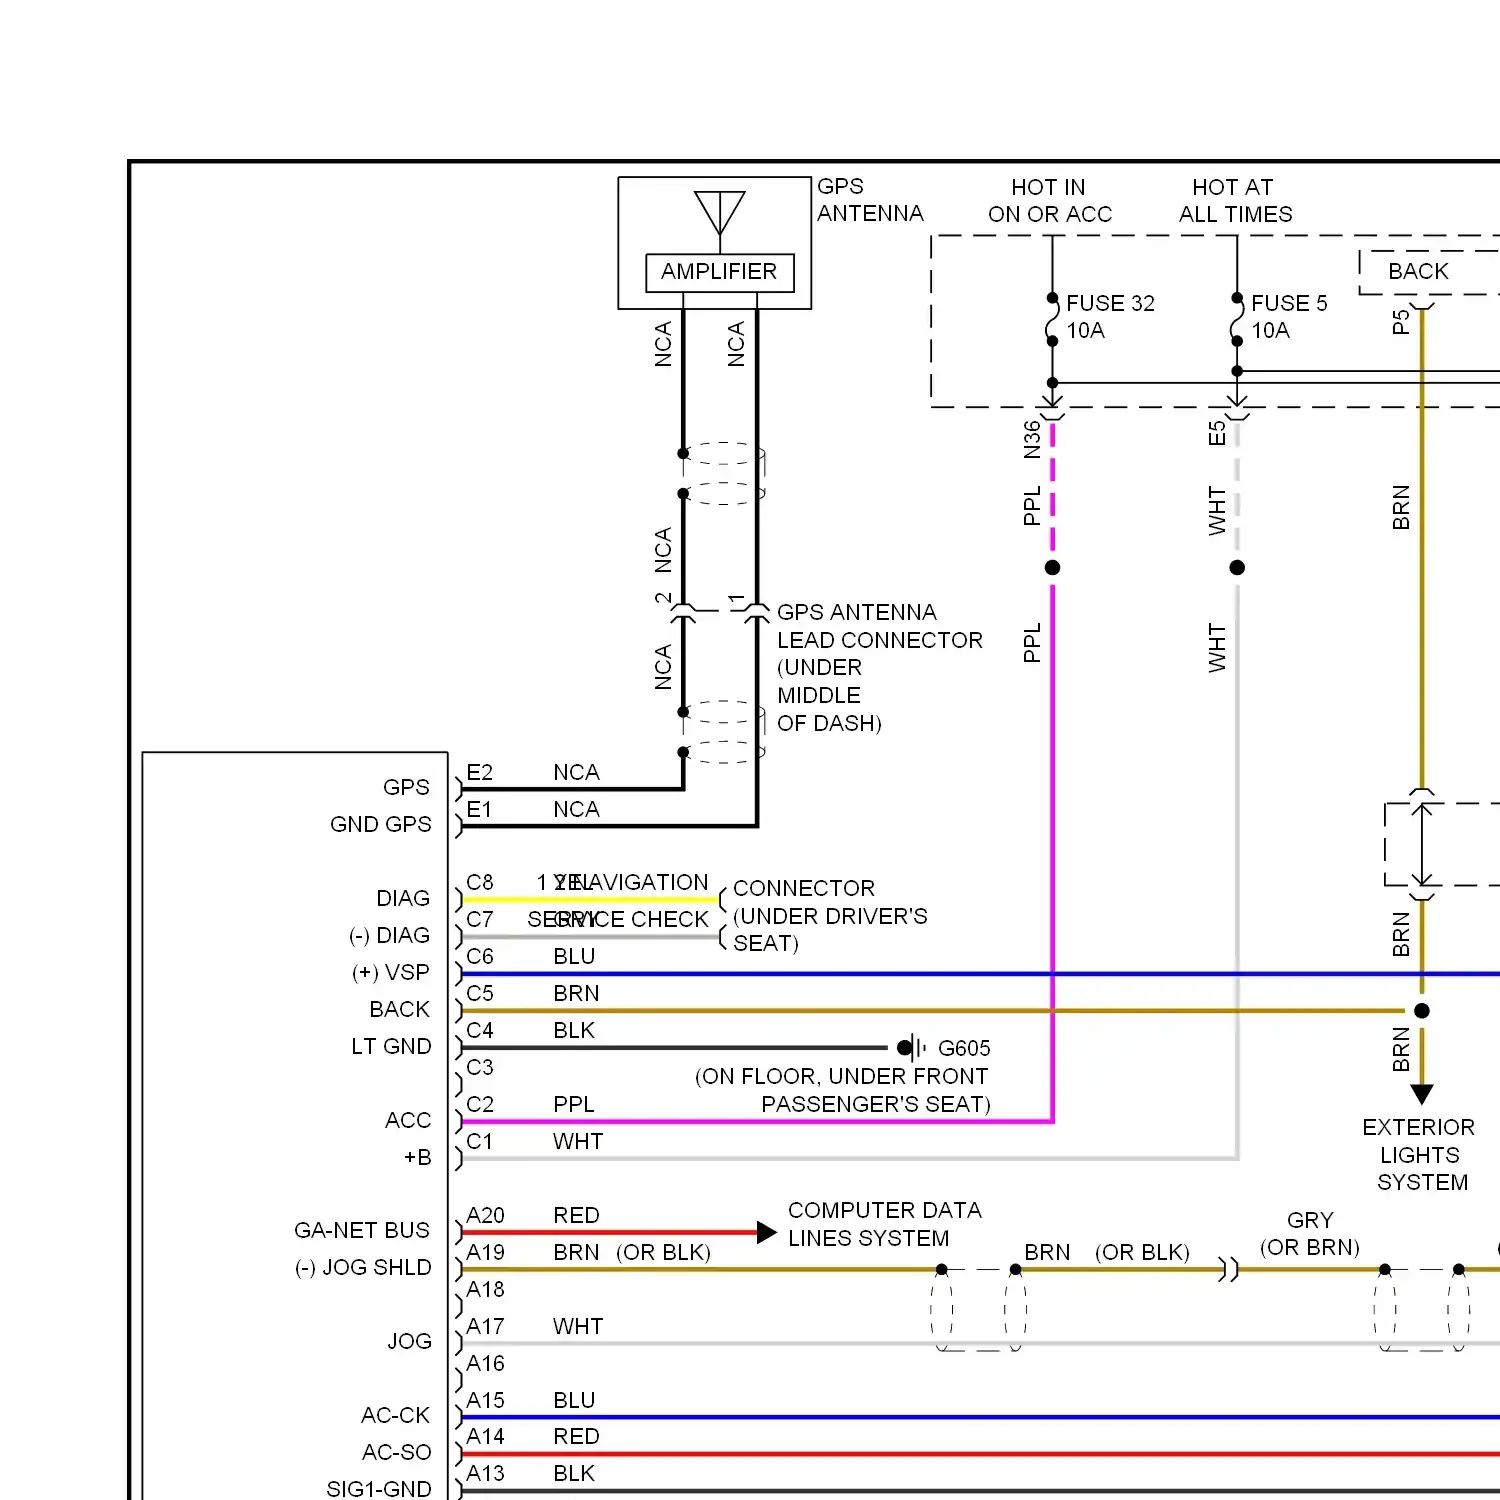
Task: Click the WHT label on the A17 row
Action: 578,1326
